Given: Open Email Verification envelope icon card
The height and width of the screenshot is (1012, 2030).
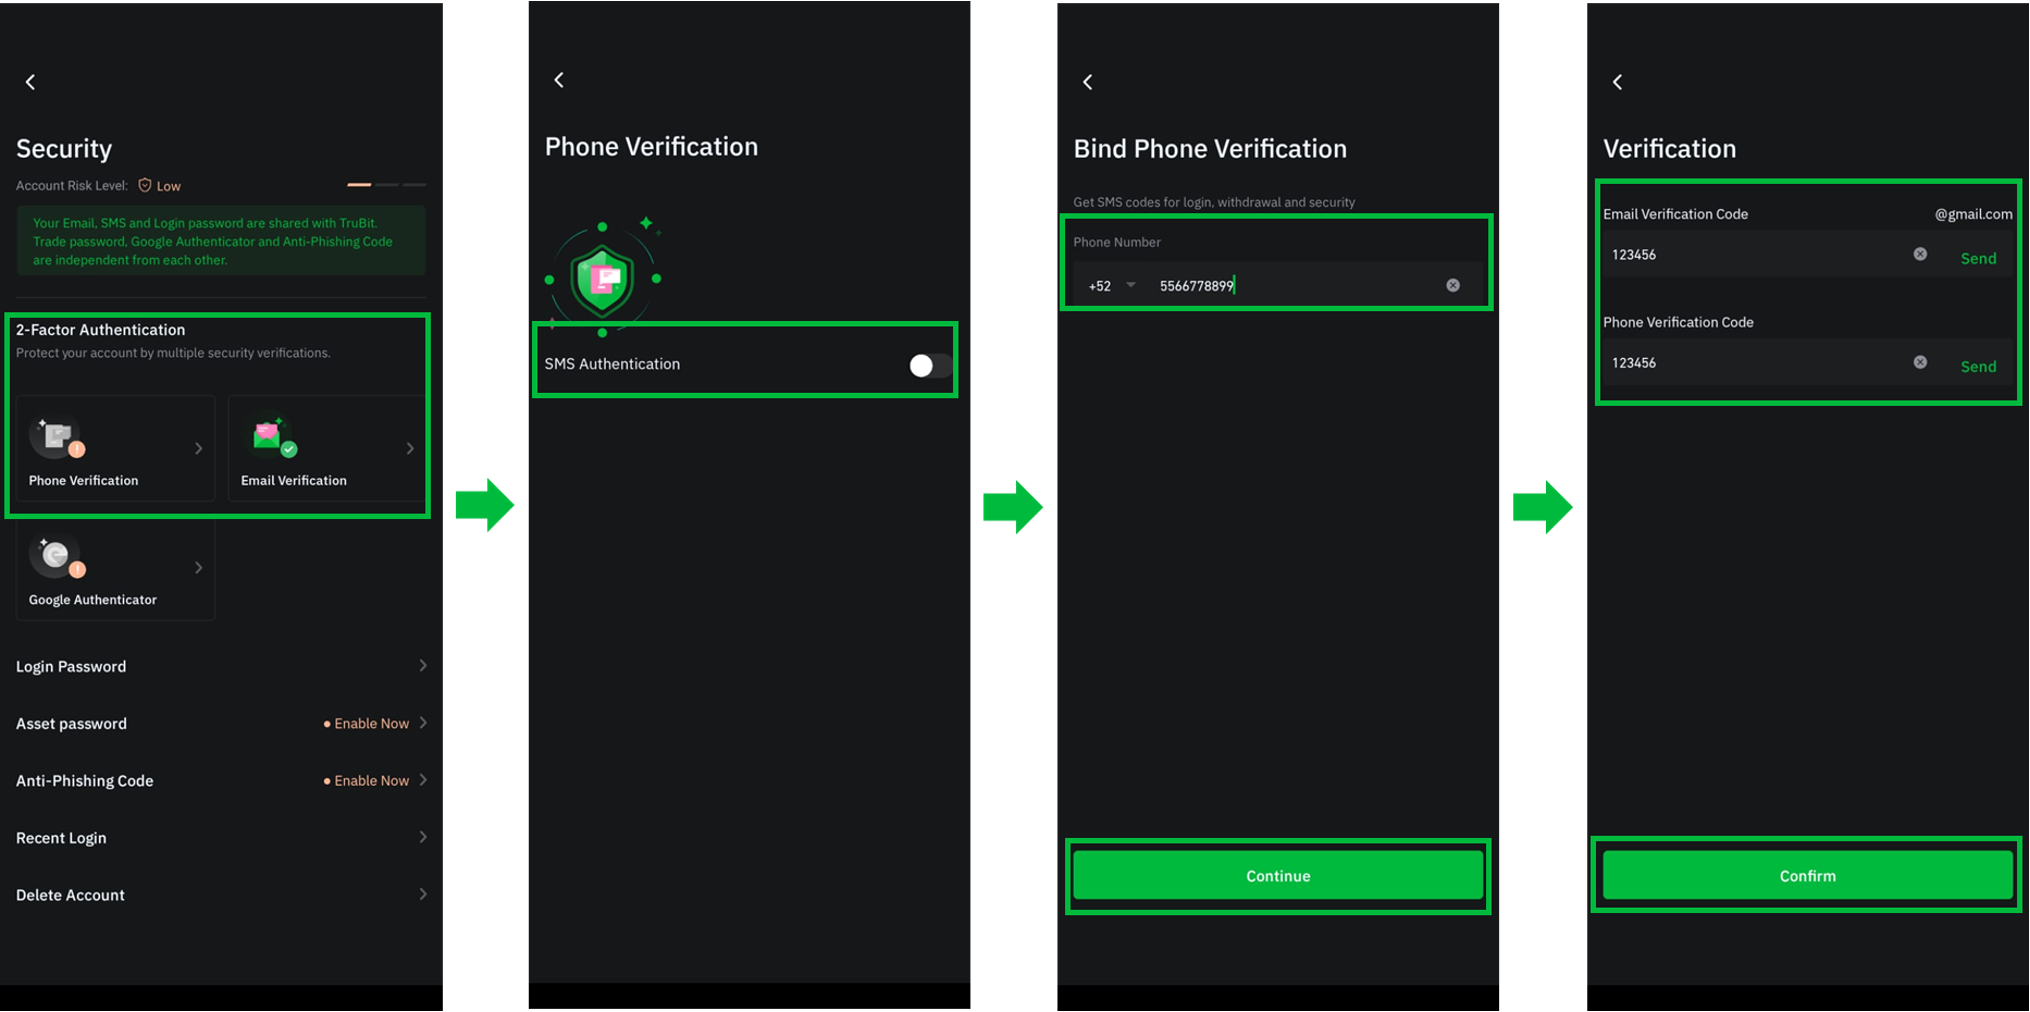Looking at the screenshot, I should [x=326, y=448].
